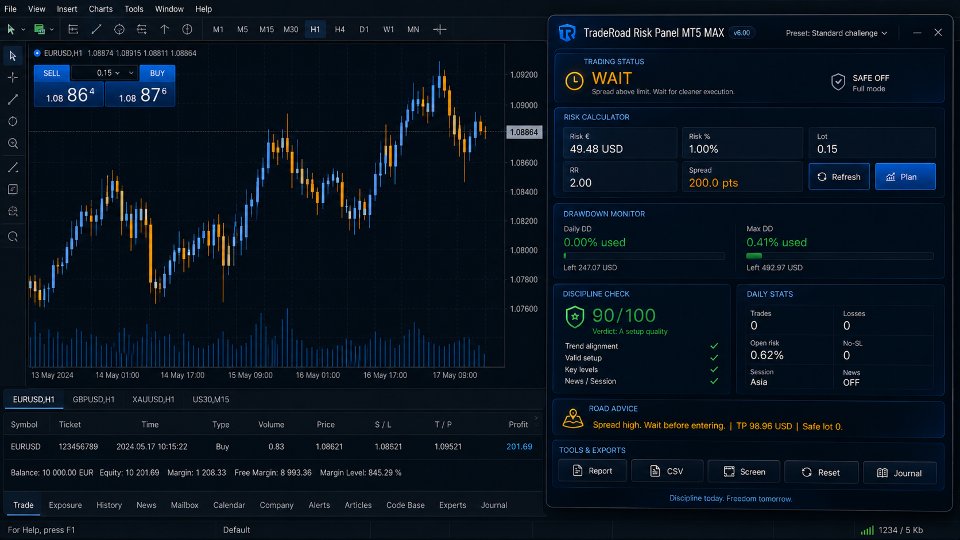The height and width of the screenshot is (540, 960).
Task: Click the green discipline star shield icon
Action: coord(574,317)
